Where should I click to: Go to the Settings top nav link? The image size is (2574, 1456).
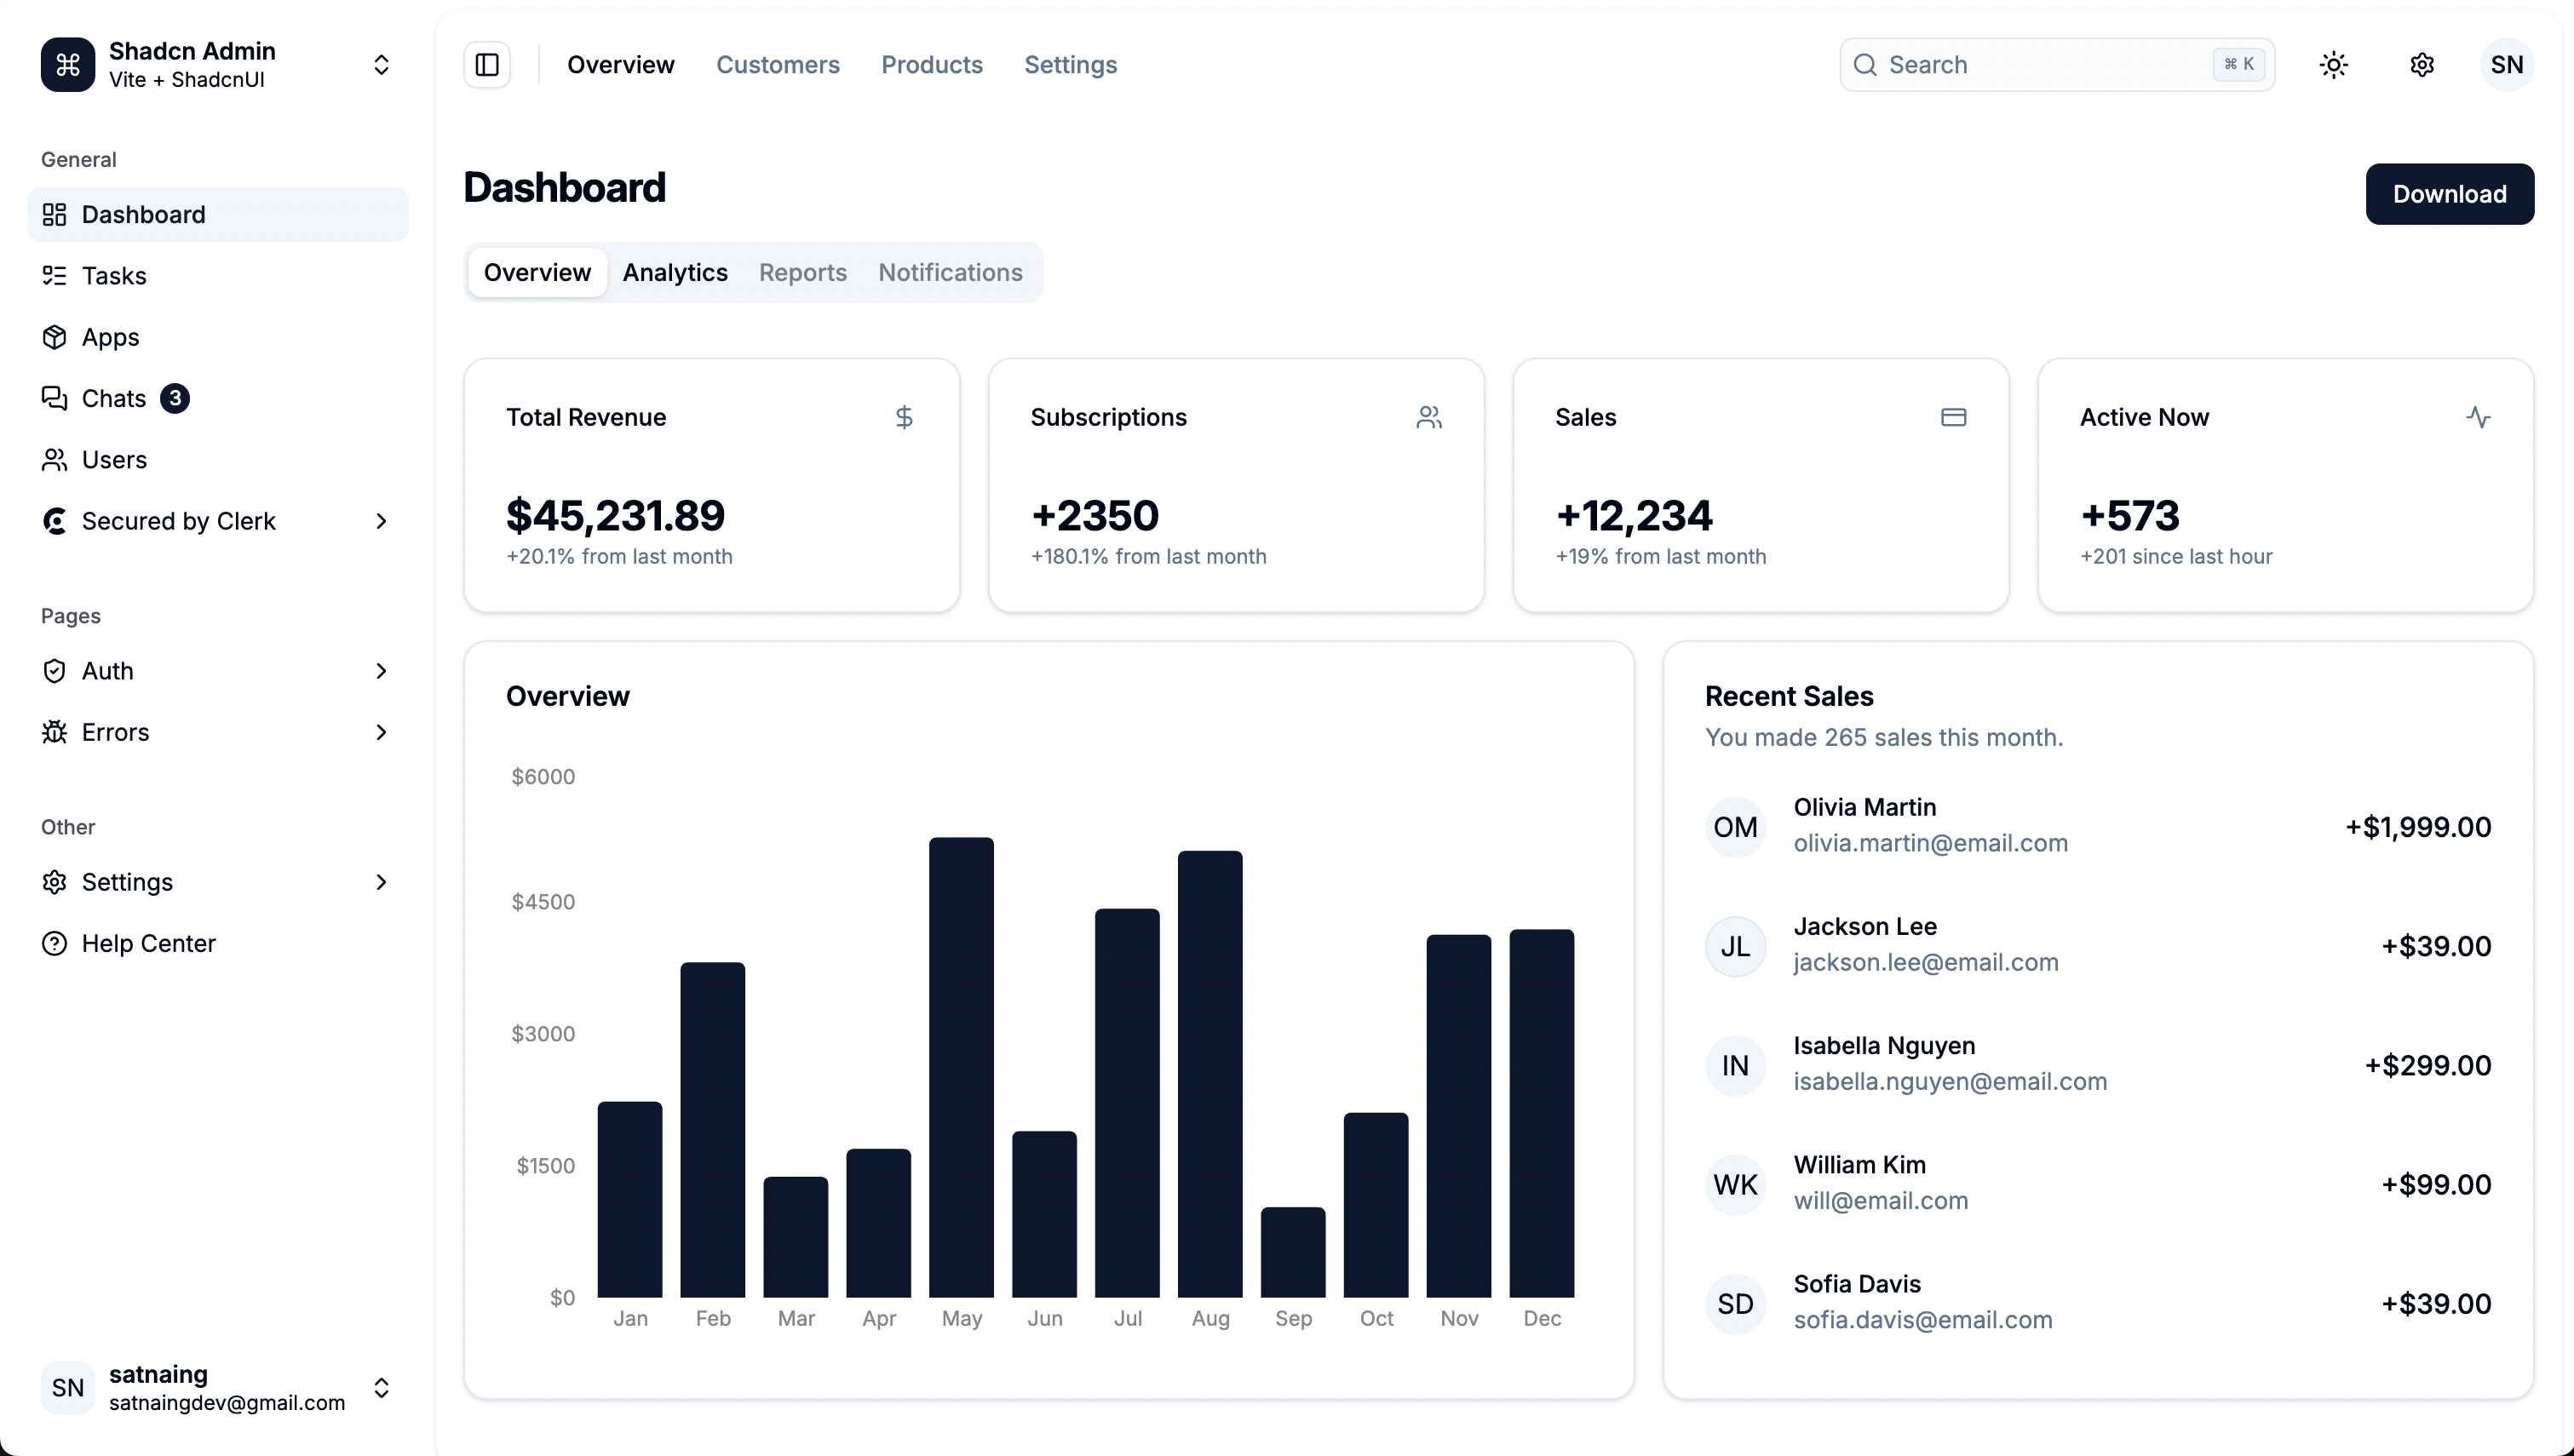coord(1071,65)
